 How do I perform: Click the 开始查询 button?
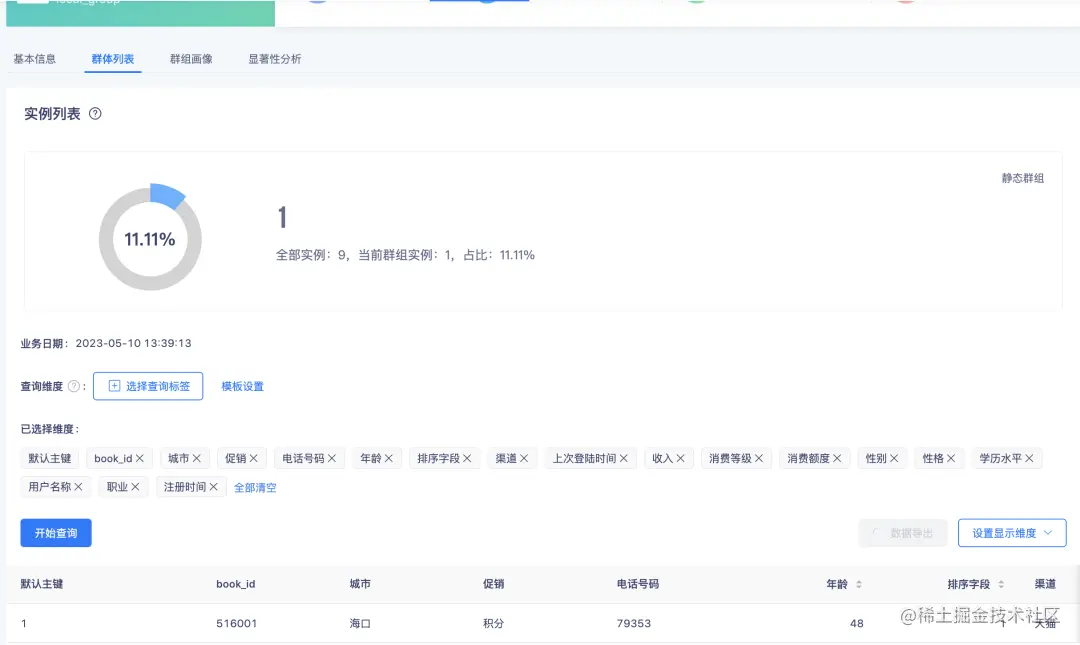coord(55,533)
